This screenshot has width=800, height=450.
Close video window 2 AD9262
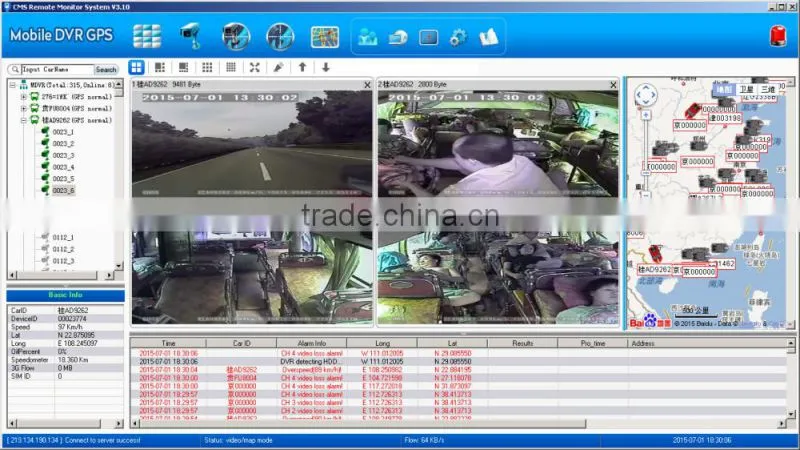(613, 85)
